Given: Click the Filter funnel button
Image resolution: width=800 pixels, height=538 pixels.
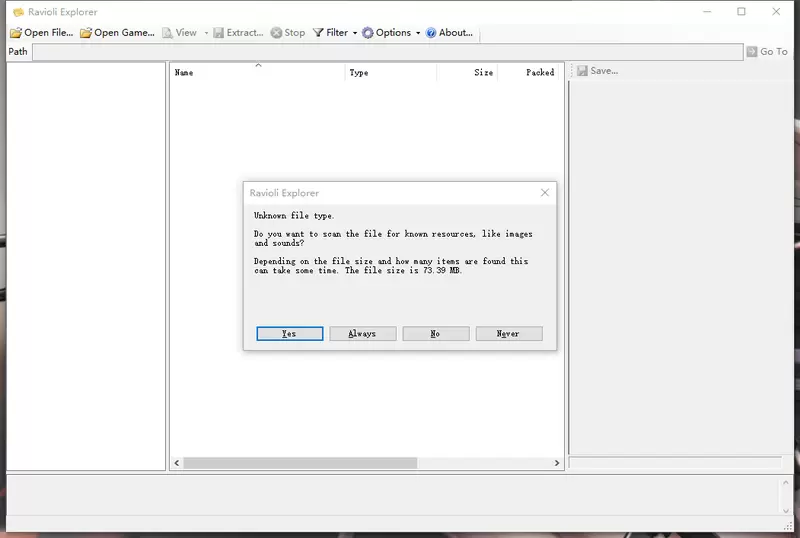Looking at the screenshot, I should tap(330, 33).
